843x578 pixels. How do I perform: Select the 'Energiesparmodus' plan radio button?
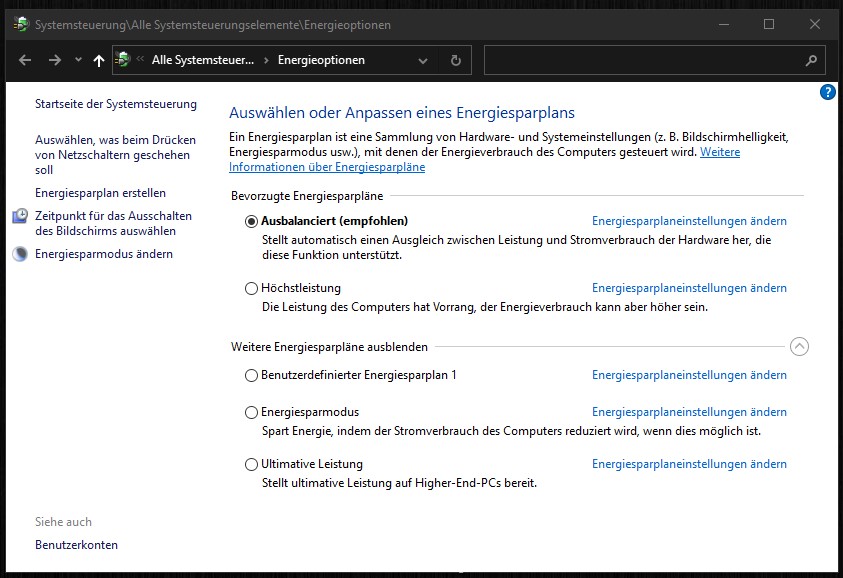251,413
